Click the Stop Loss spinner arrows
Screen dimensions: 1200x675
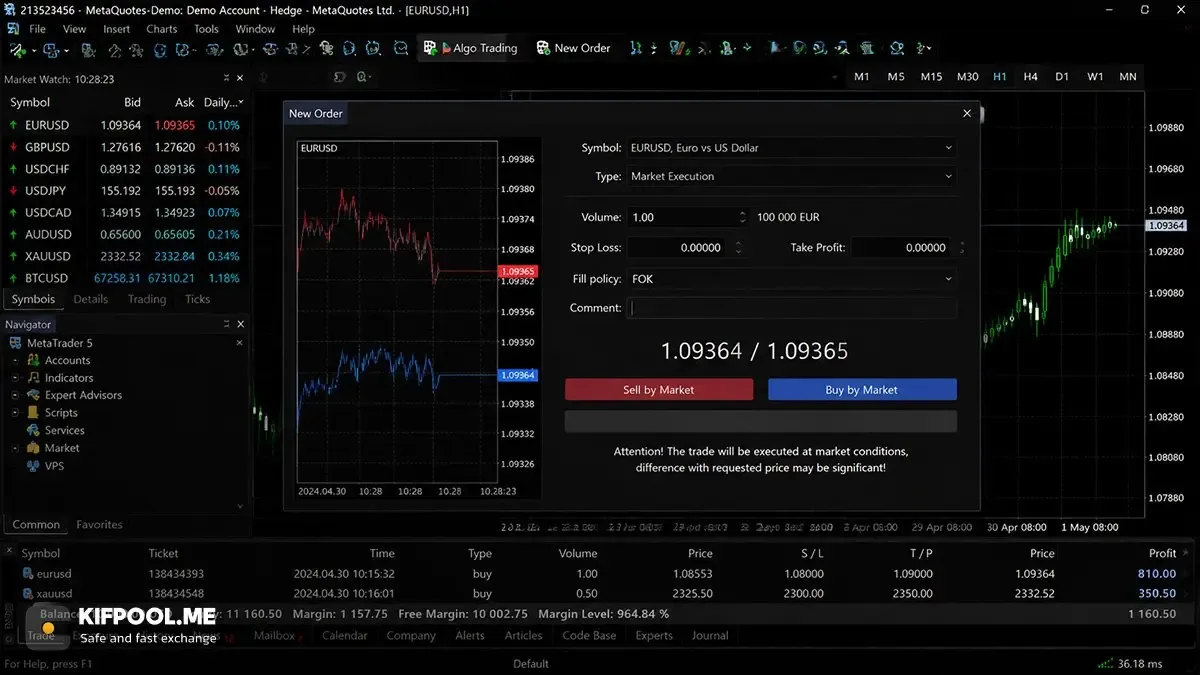[738, 248]
